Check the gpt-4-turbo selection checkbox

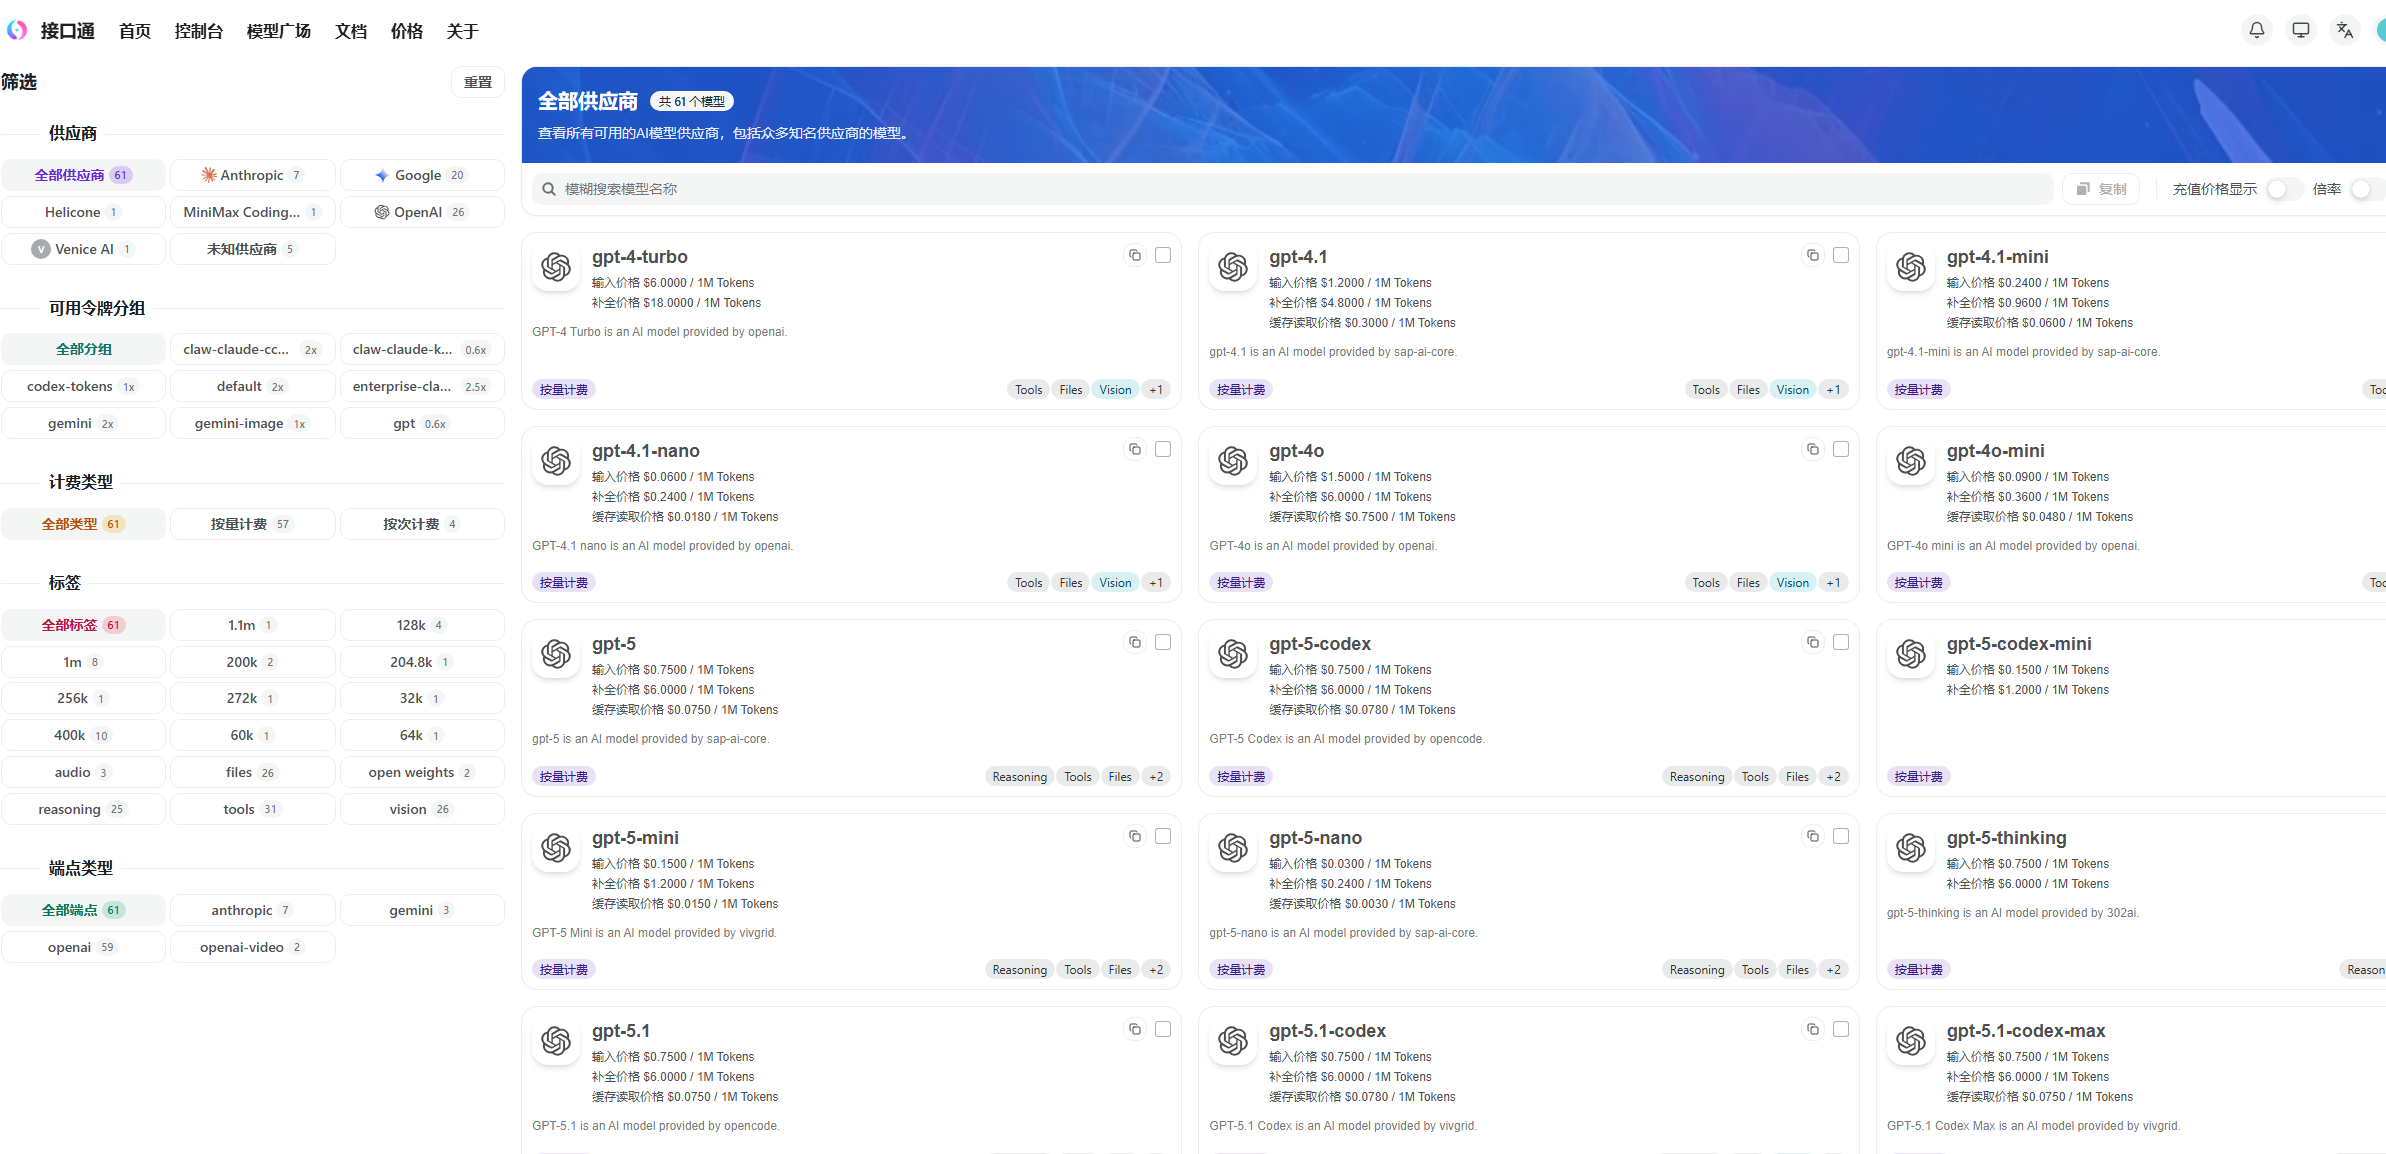tap(1163, 255)
